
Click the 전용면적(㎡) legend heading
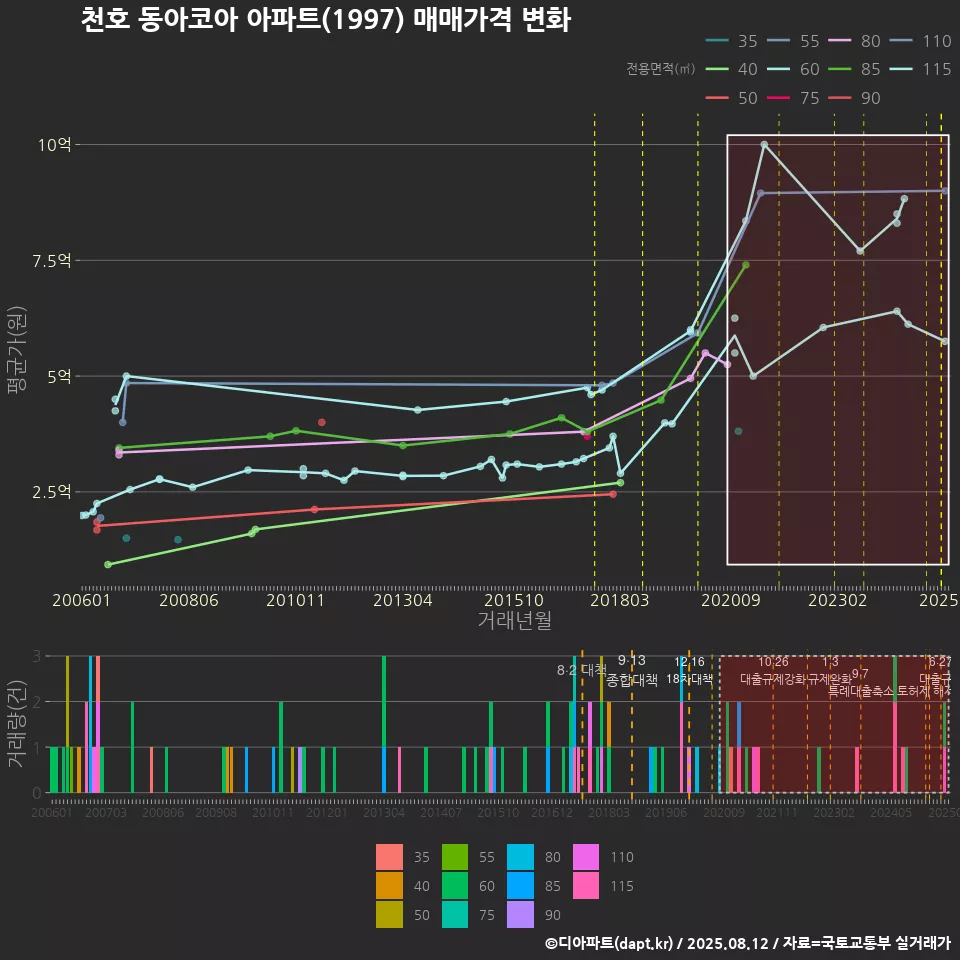(x=661, y=69)
